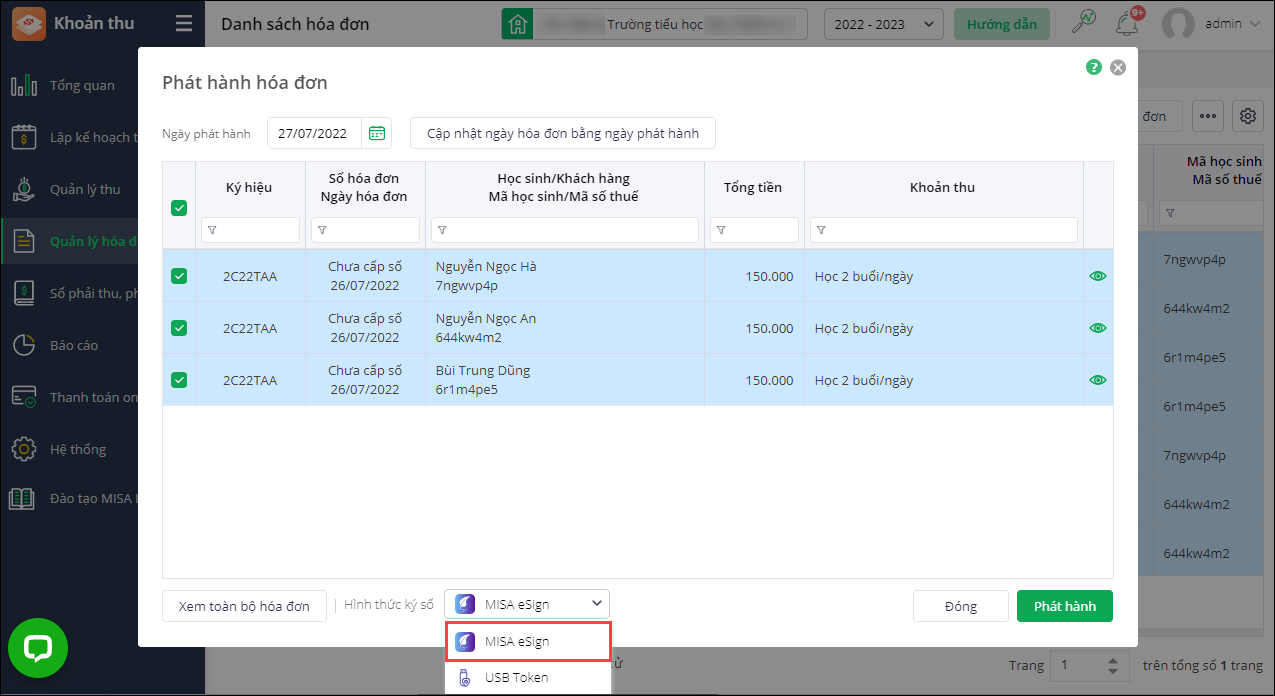Click the settings gear icon in the toolbar
1275x696 pixels.
1248,116
